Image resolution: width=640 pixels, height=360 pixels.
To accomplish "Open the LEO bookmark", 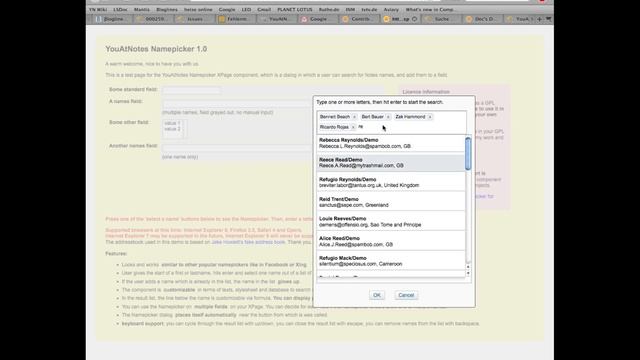I will (246, 9).
